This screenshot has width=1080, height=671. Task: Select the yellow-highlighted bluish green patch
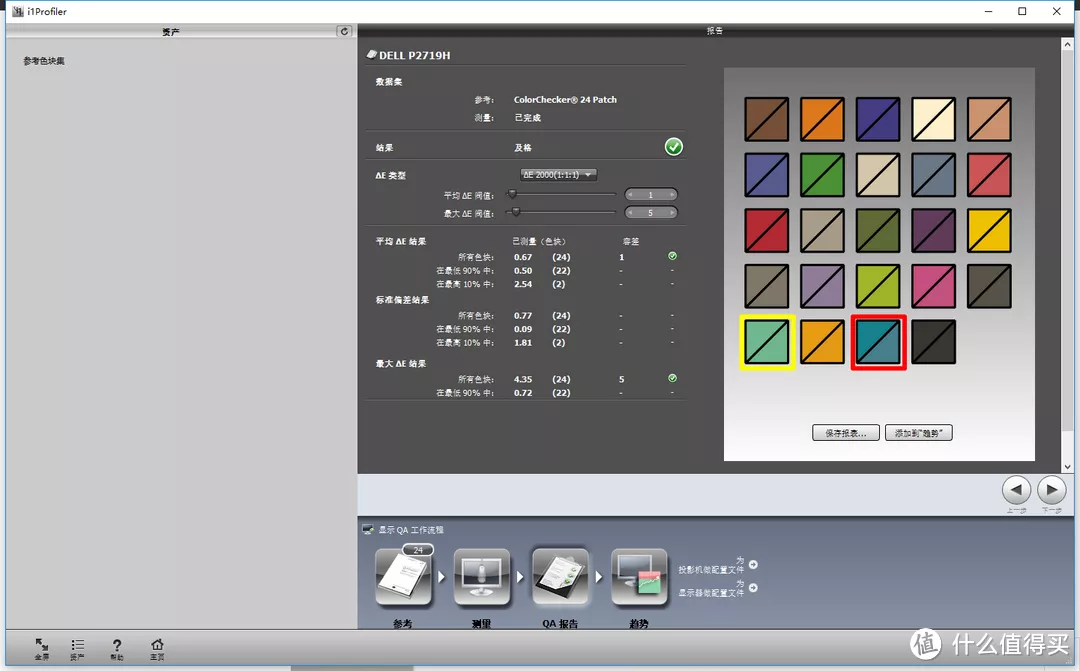pos(767,342)
